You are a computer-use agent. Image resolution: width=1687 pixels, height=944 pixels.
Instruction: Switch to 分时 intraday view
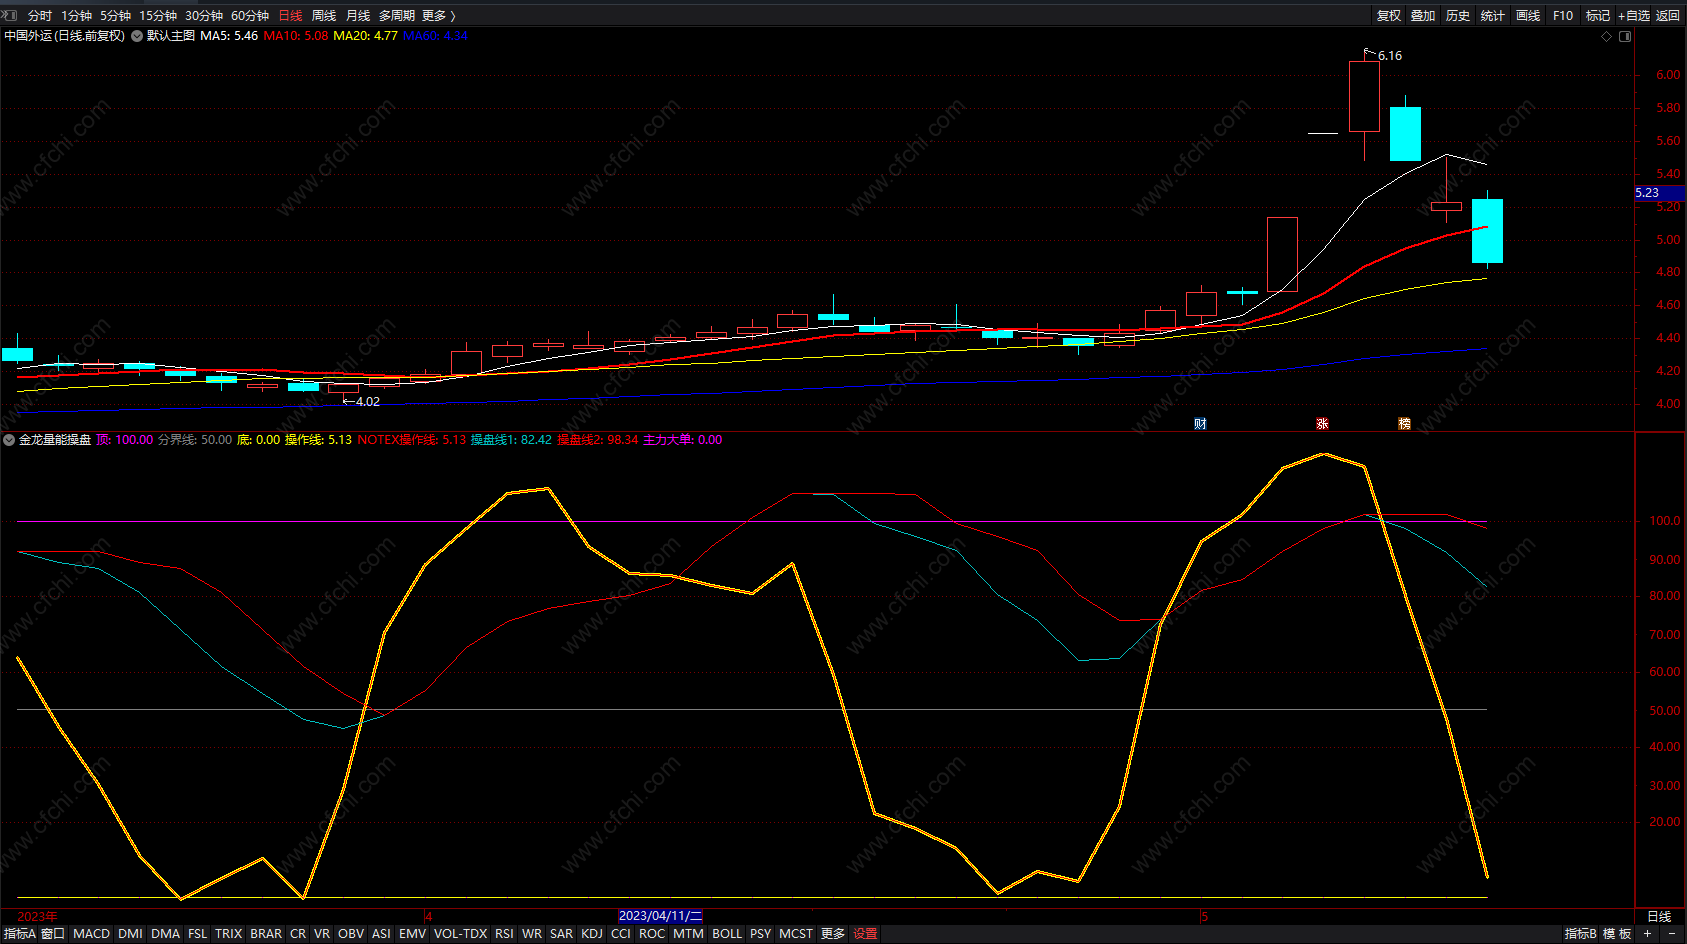point(40,15)
